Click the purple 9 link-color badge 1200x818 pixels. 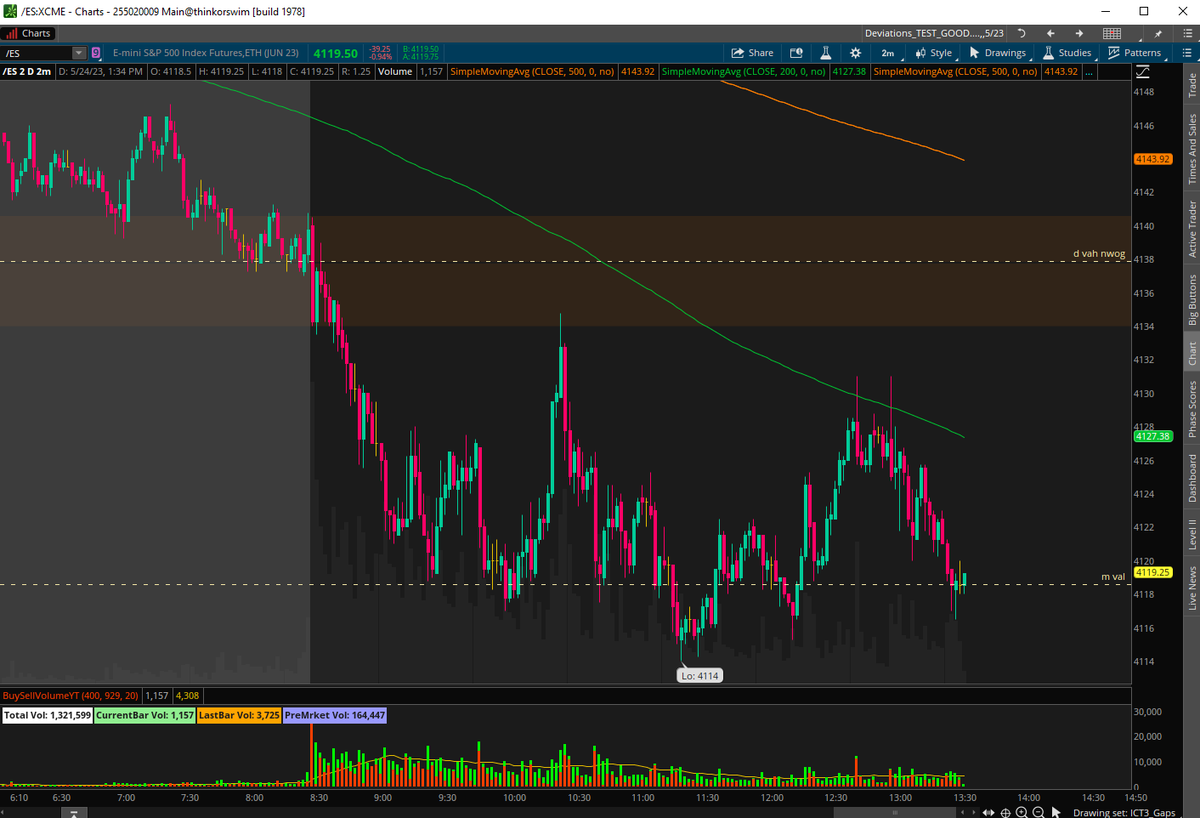(96, 53)
